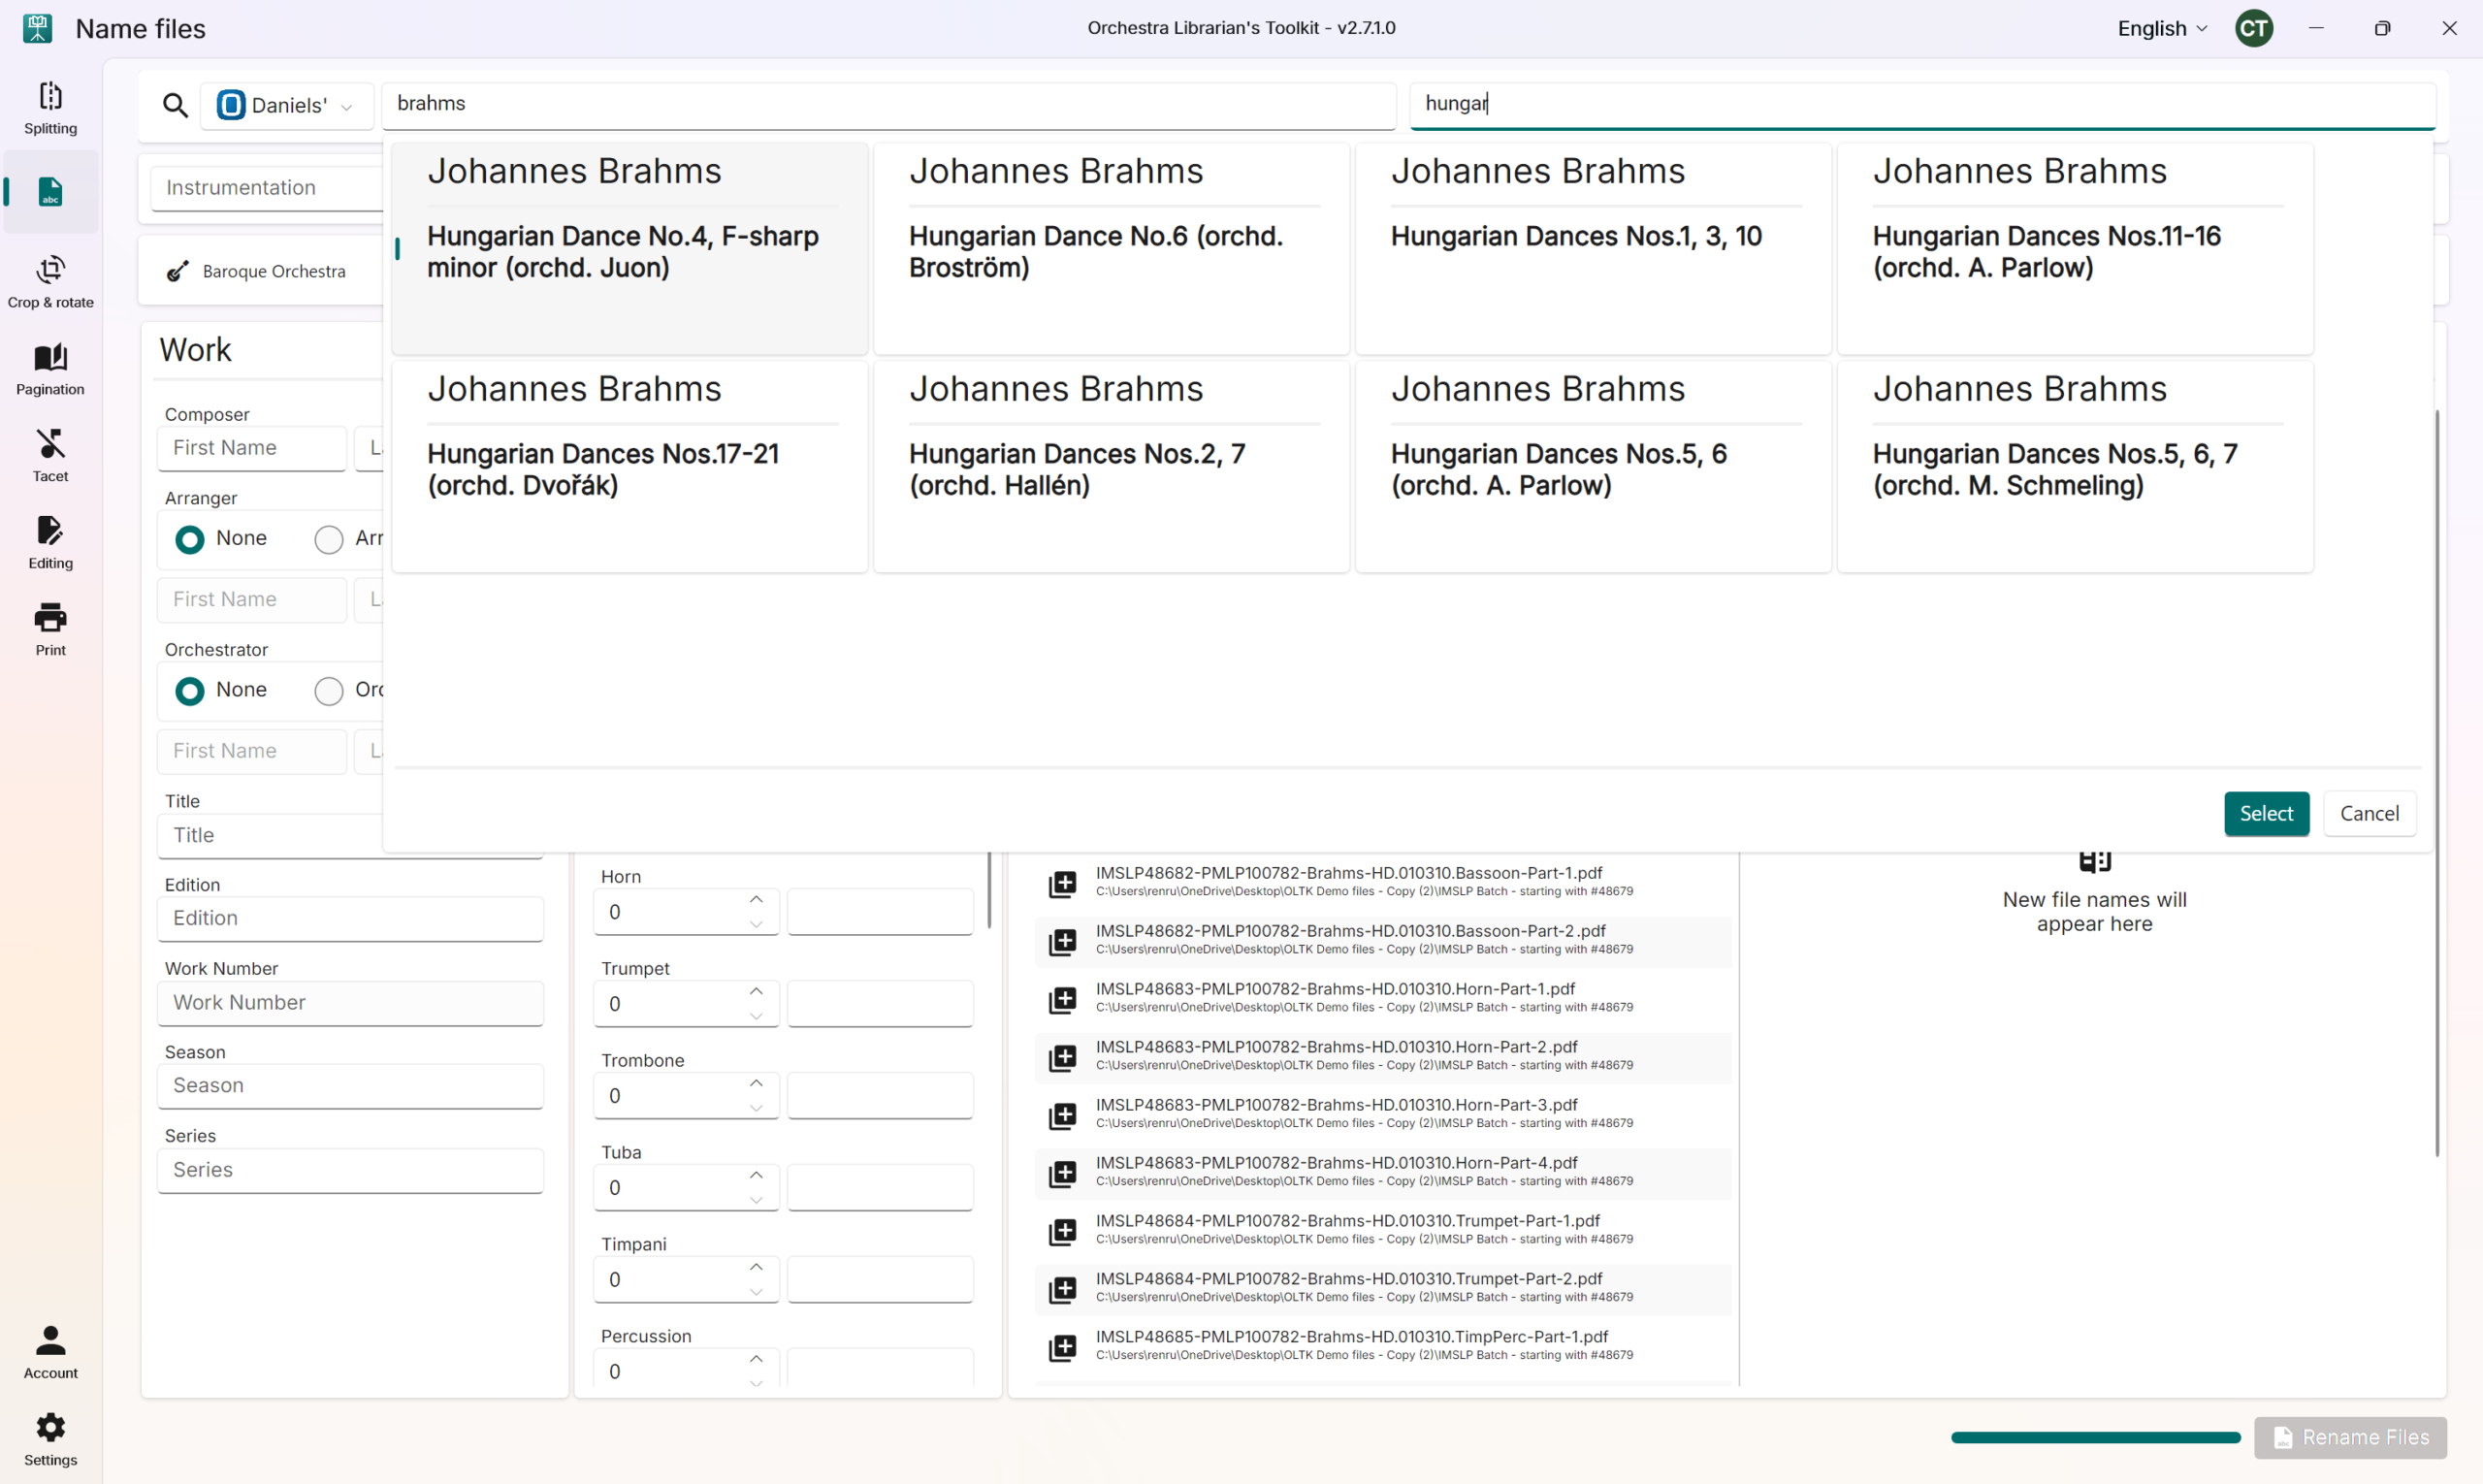Select Arr radio under Arranger
Image resolution: width=2483 pixels, height=1484 pixels.
(328, 539)
